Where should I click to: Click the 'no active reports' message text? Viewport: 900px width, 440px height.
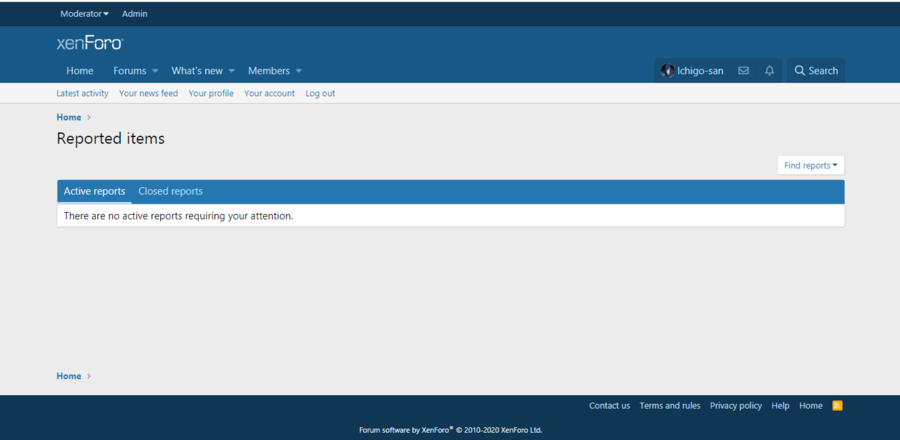point(179,216)
